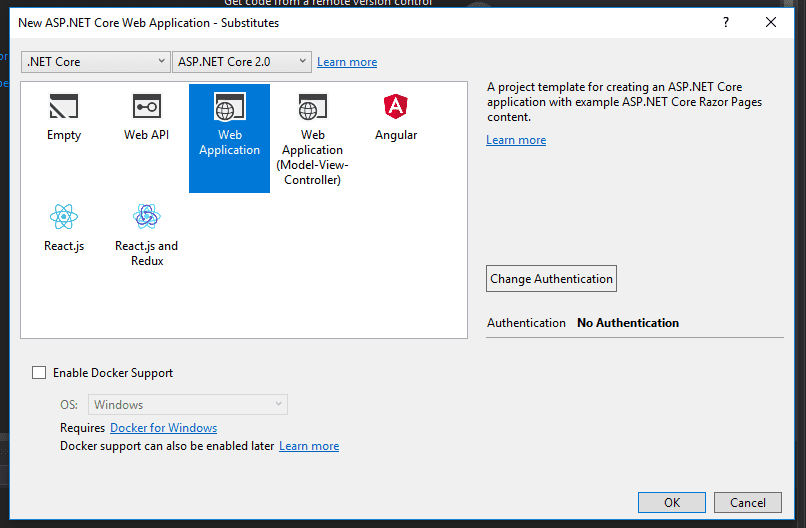The image size is (806, 528).
Task: Click the 'Enable Docker Support' label text
Action: coord(113,373)
